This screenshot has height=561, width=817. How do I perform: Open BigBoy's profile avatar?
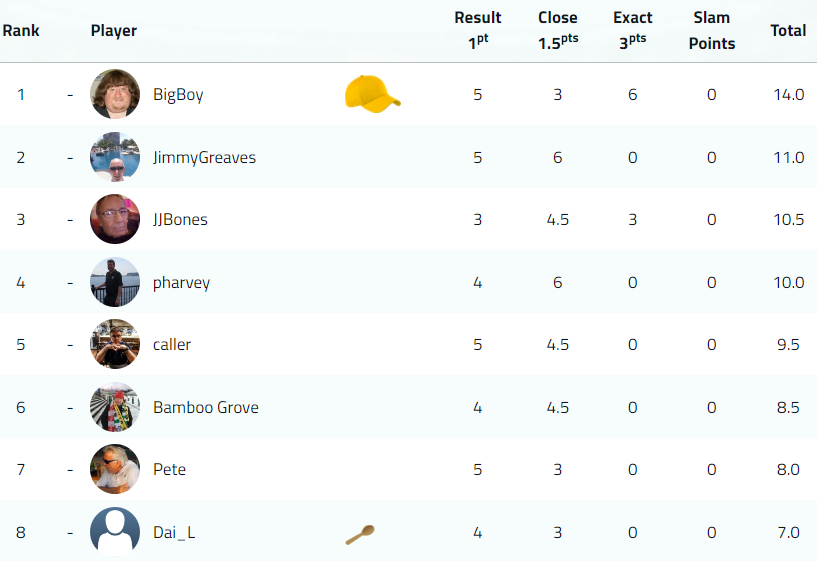[x=115, y=94]
